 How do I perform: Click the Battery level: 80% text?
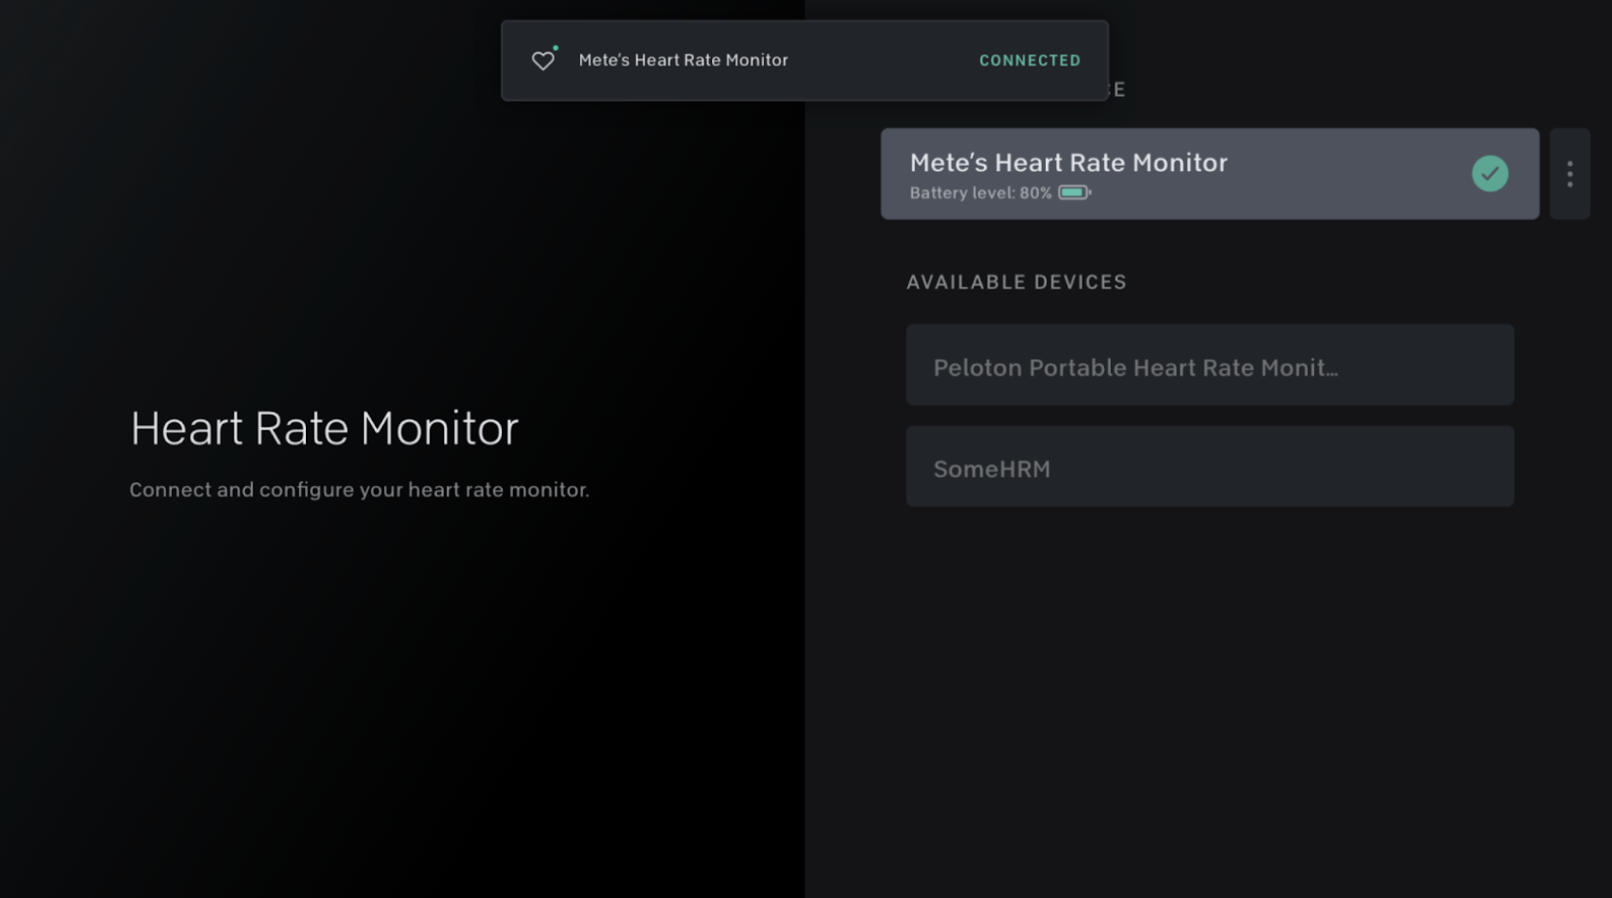click(980, 193)
